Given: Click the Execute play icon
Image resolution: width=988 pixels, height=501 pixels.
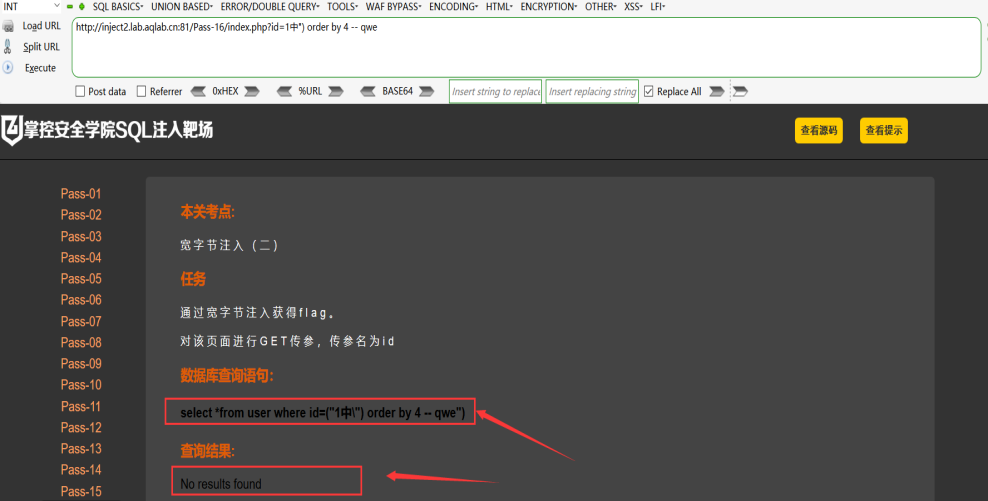Looking at the screenshot, I should [x=8, y=67].
